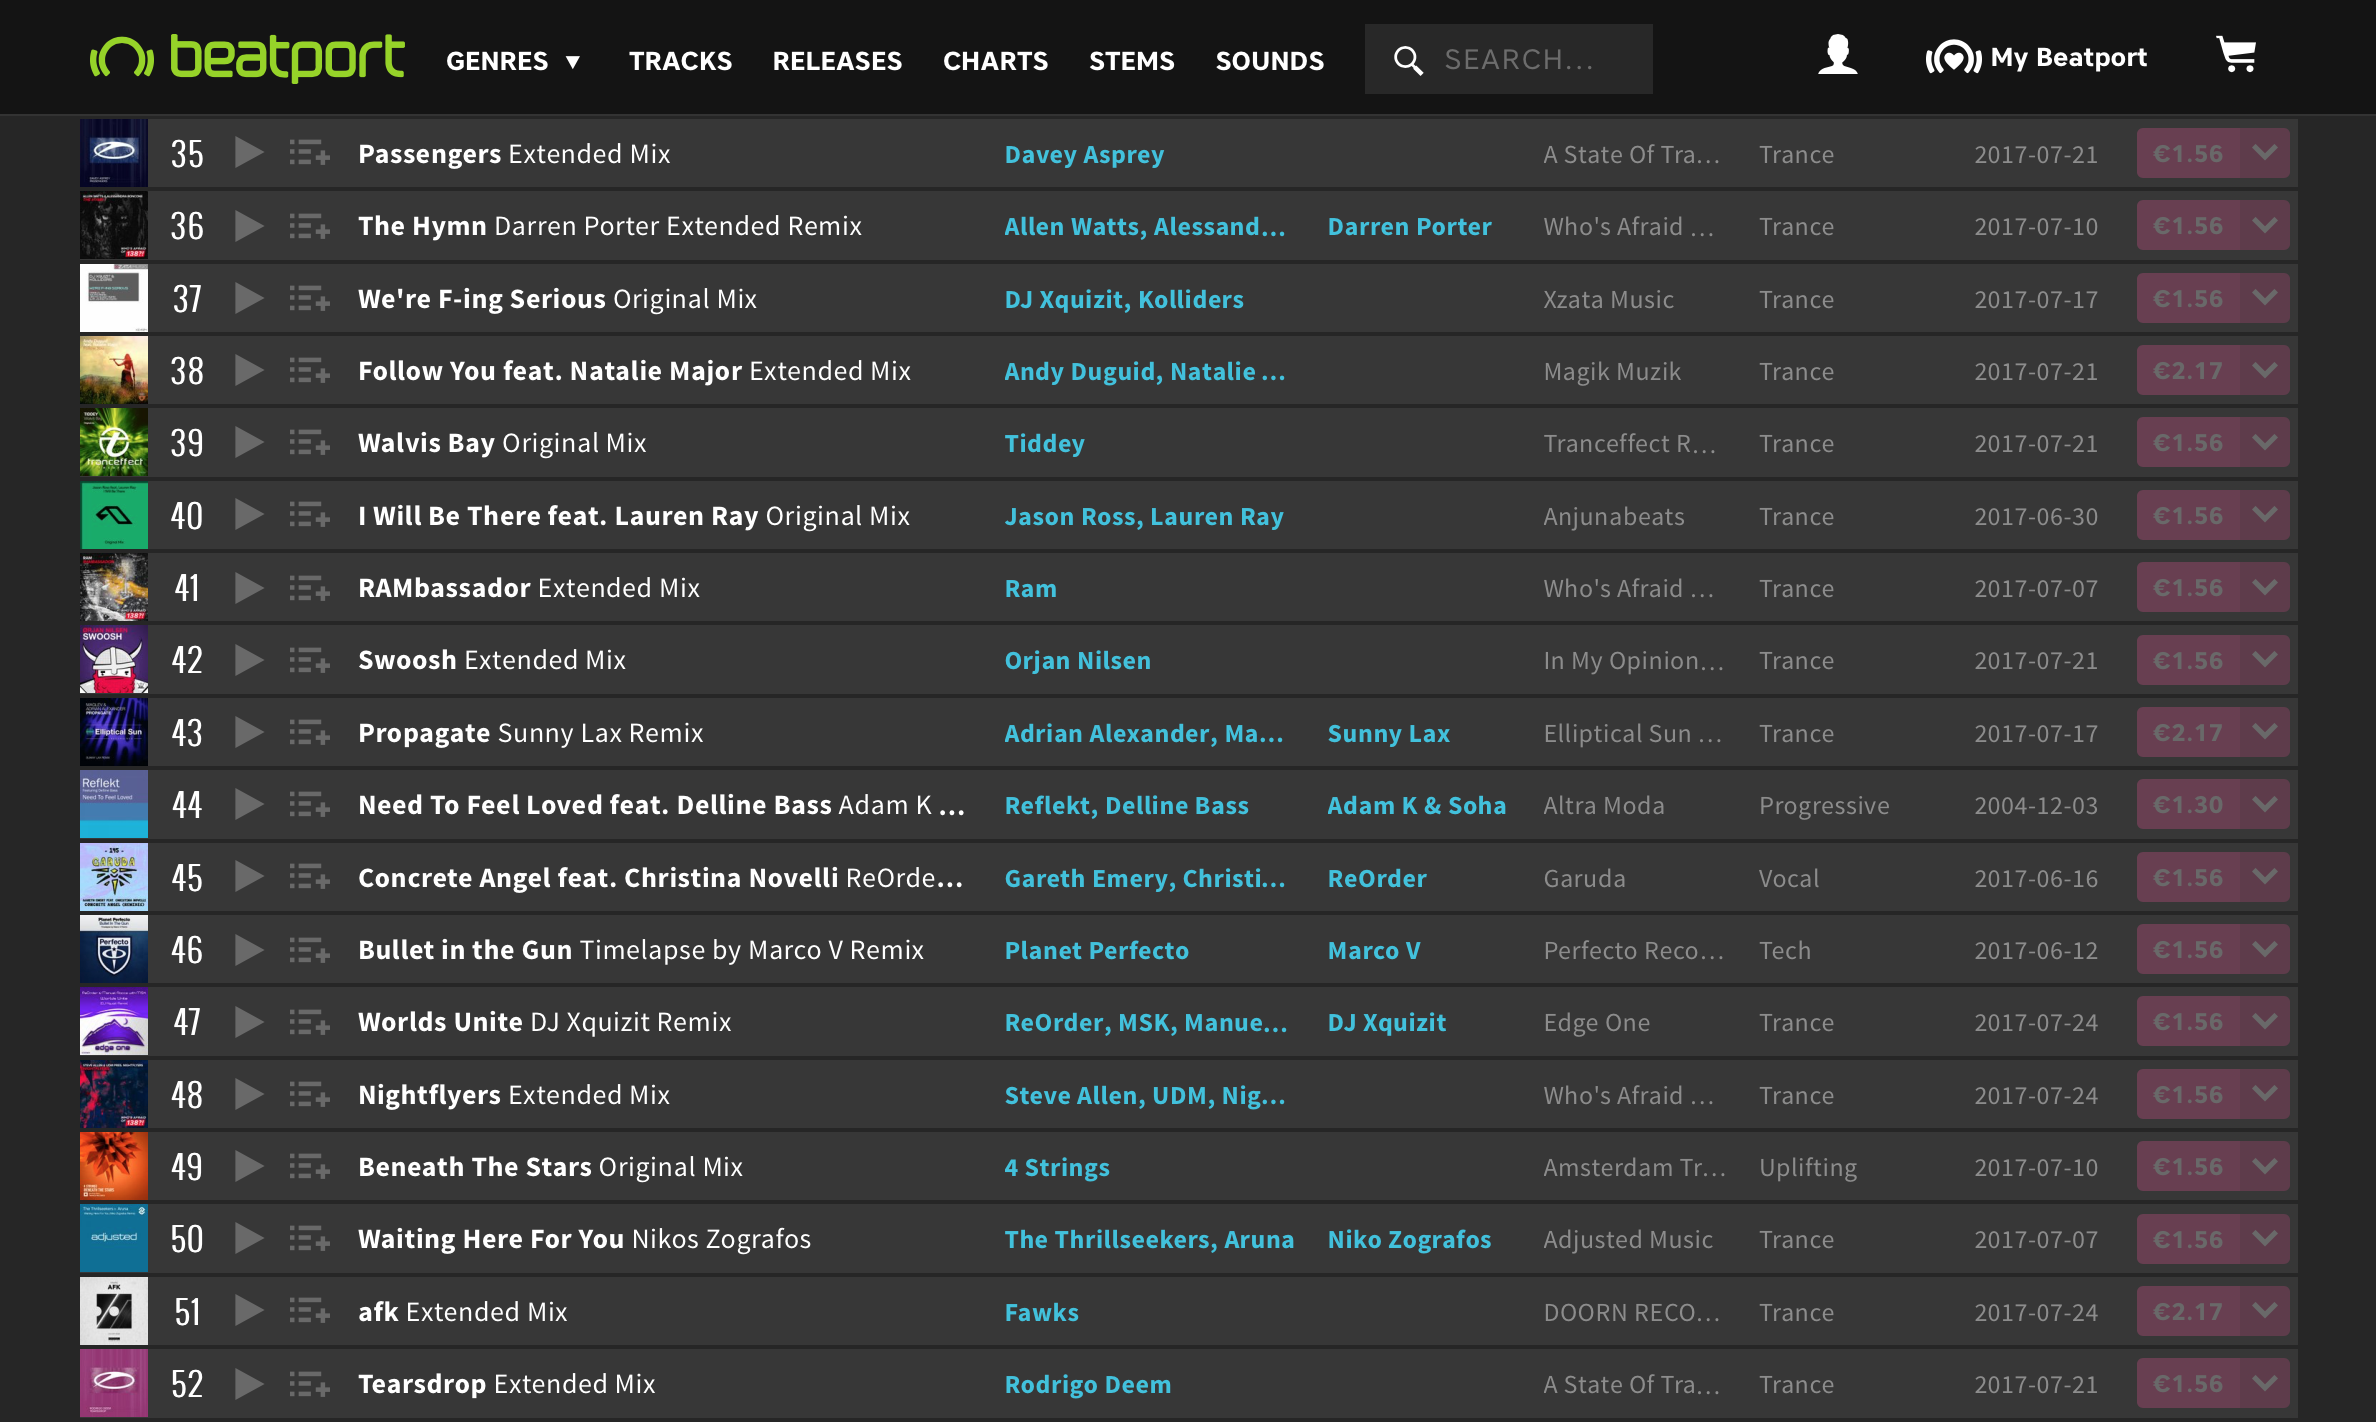Image resolution: width=2376 pixels, height=1422 pixels.
Task: Open label Edge One
Action: [1596, 1022]
